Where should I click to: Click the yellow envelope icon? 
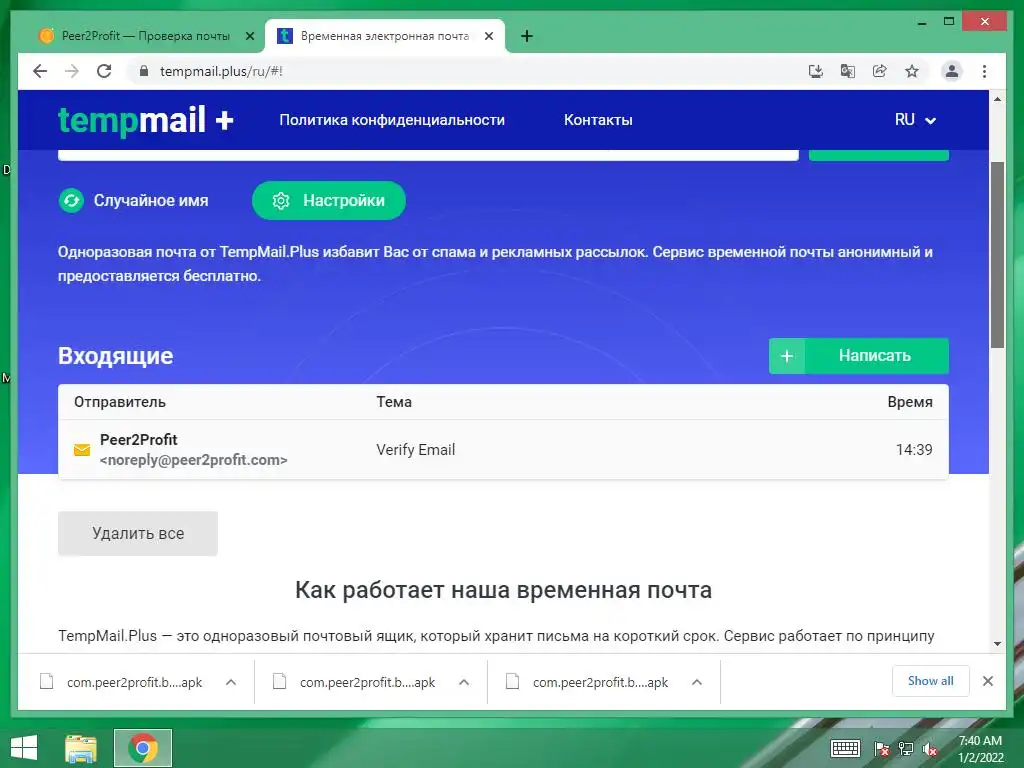[82, 450]
